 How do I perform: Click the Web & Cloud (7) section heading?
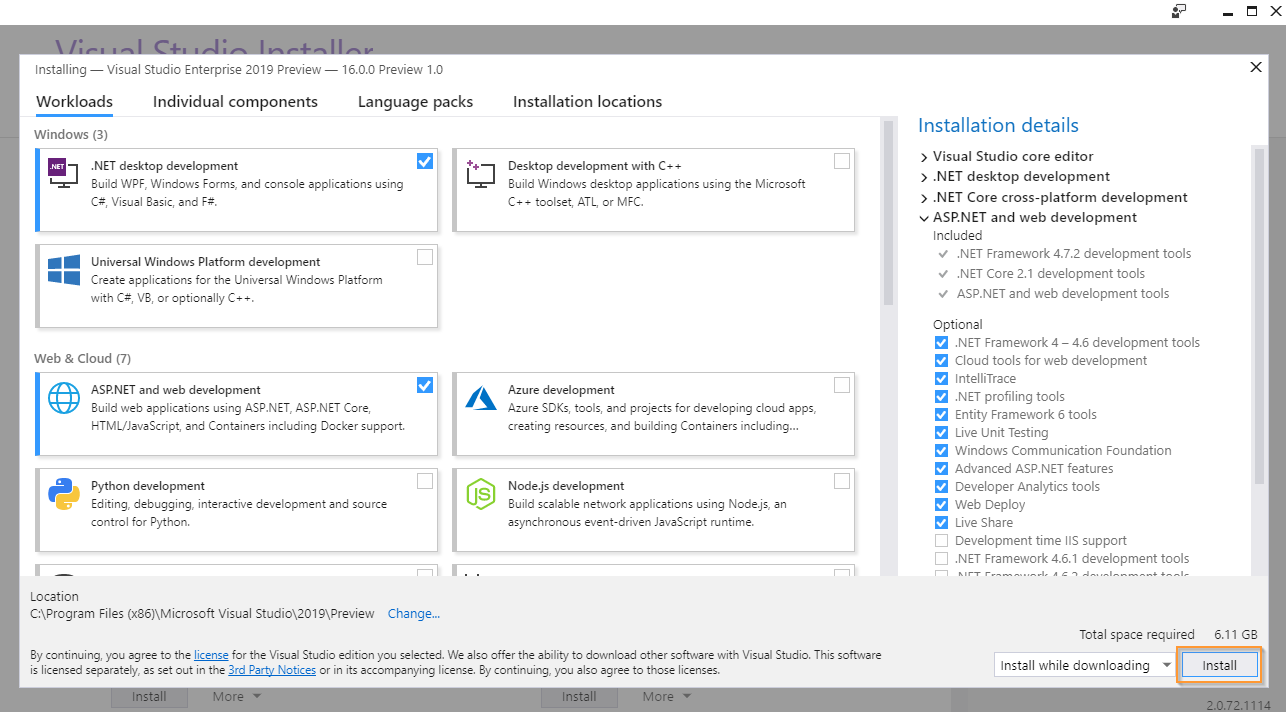[82, 358]
